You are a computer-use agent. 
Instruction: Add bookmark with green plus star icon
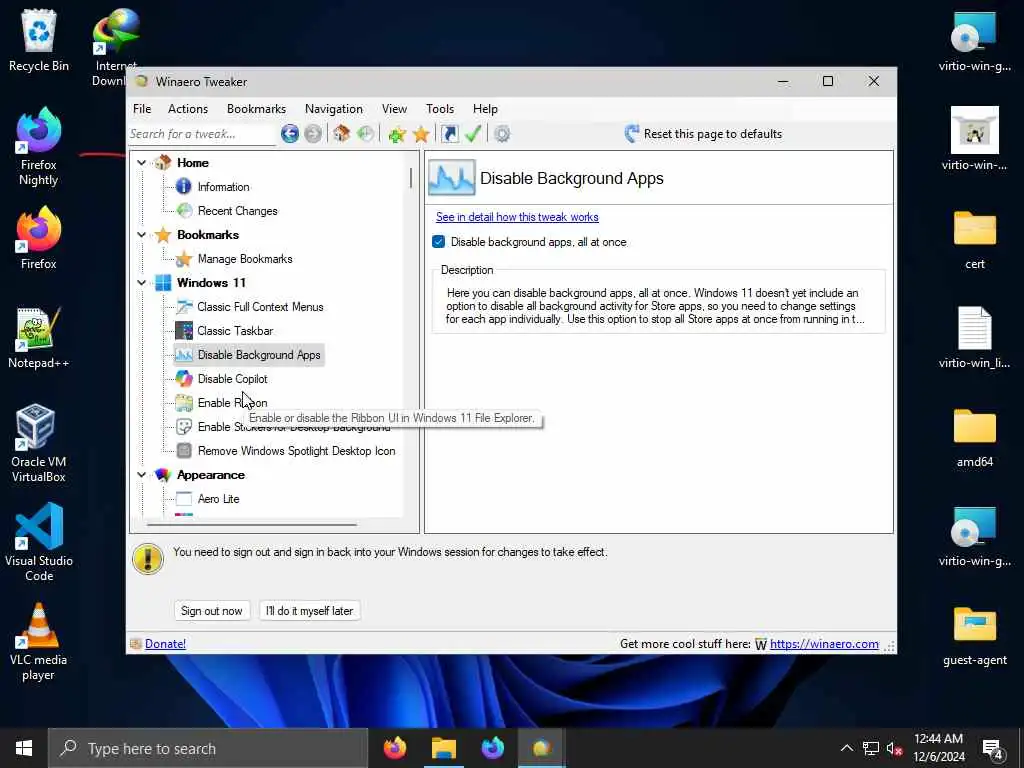(396, 134)
